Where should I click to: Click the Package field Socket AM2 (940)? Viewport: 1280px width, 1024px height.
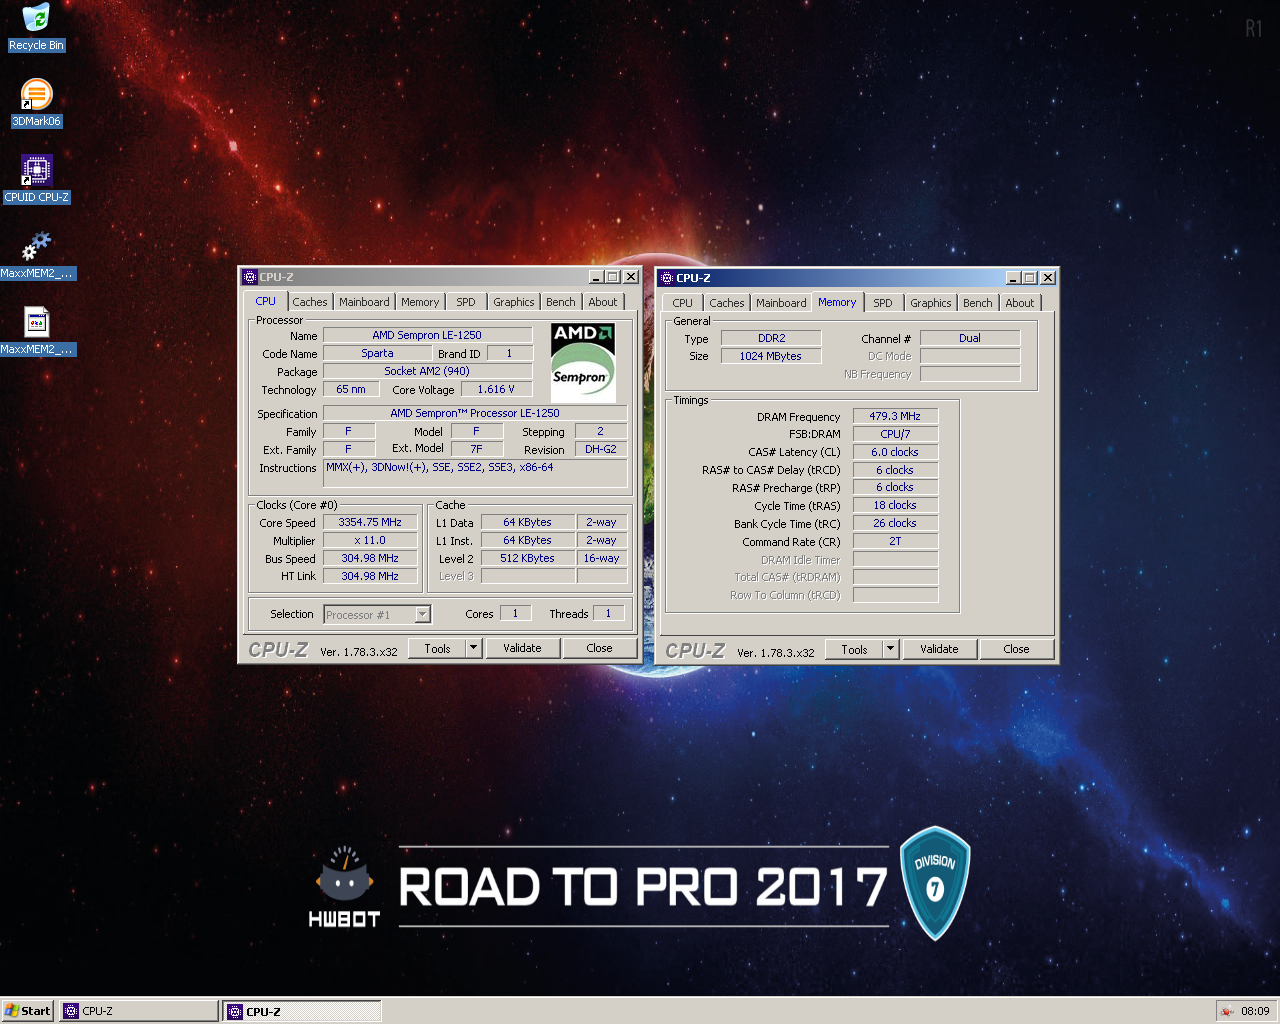coord(427,371)
